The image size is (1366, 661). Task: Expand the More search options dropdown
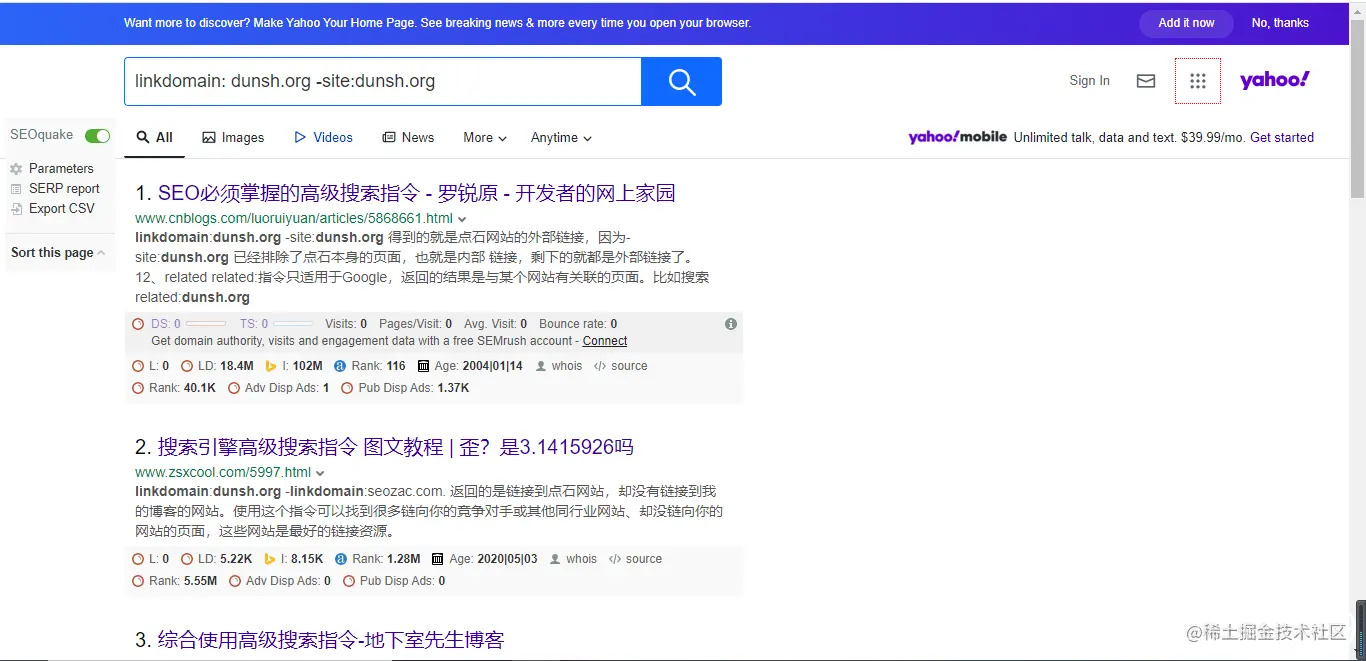click(485, 138)
